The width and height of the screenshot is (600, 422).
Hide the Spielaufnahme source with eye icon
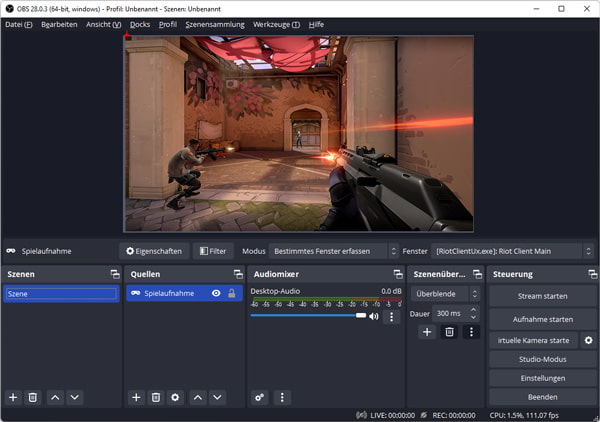pyautogui.click(x=216, y=293)
